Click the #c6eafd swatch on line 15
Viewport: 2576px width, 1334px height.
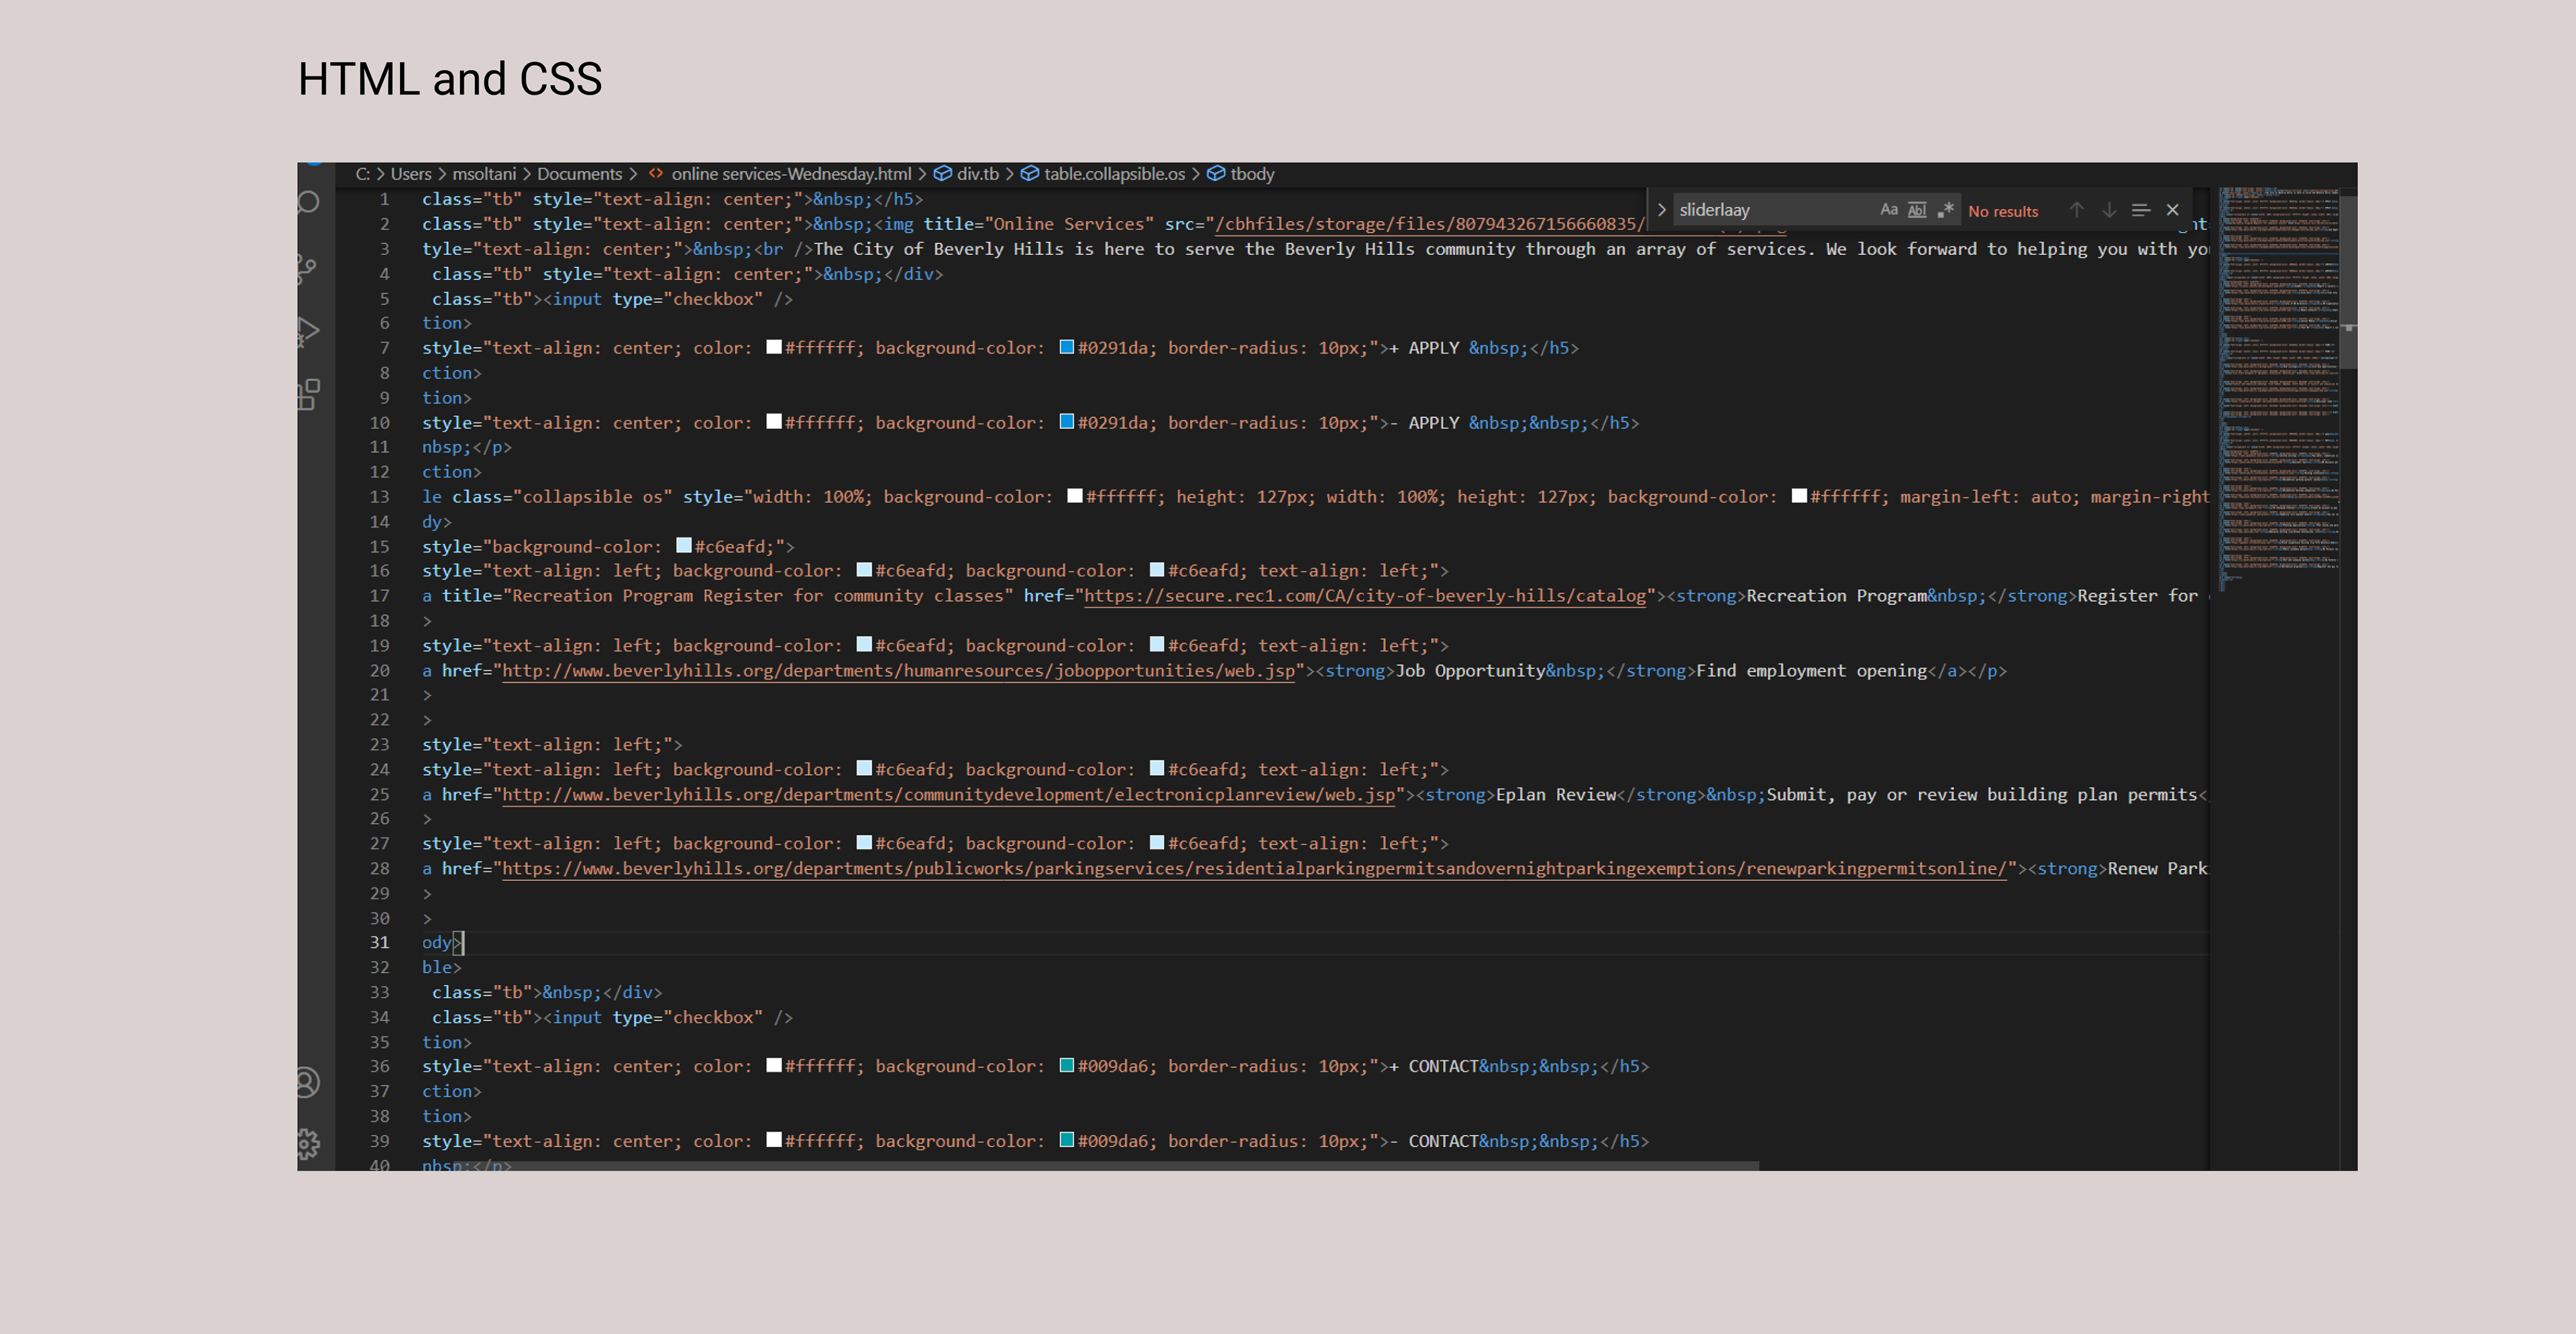click(x=684, y=545)
